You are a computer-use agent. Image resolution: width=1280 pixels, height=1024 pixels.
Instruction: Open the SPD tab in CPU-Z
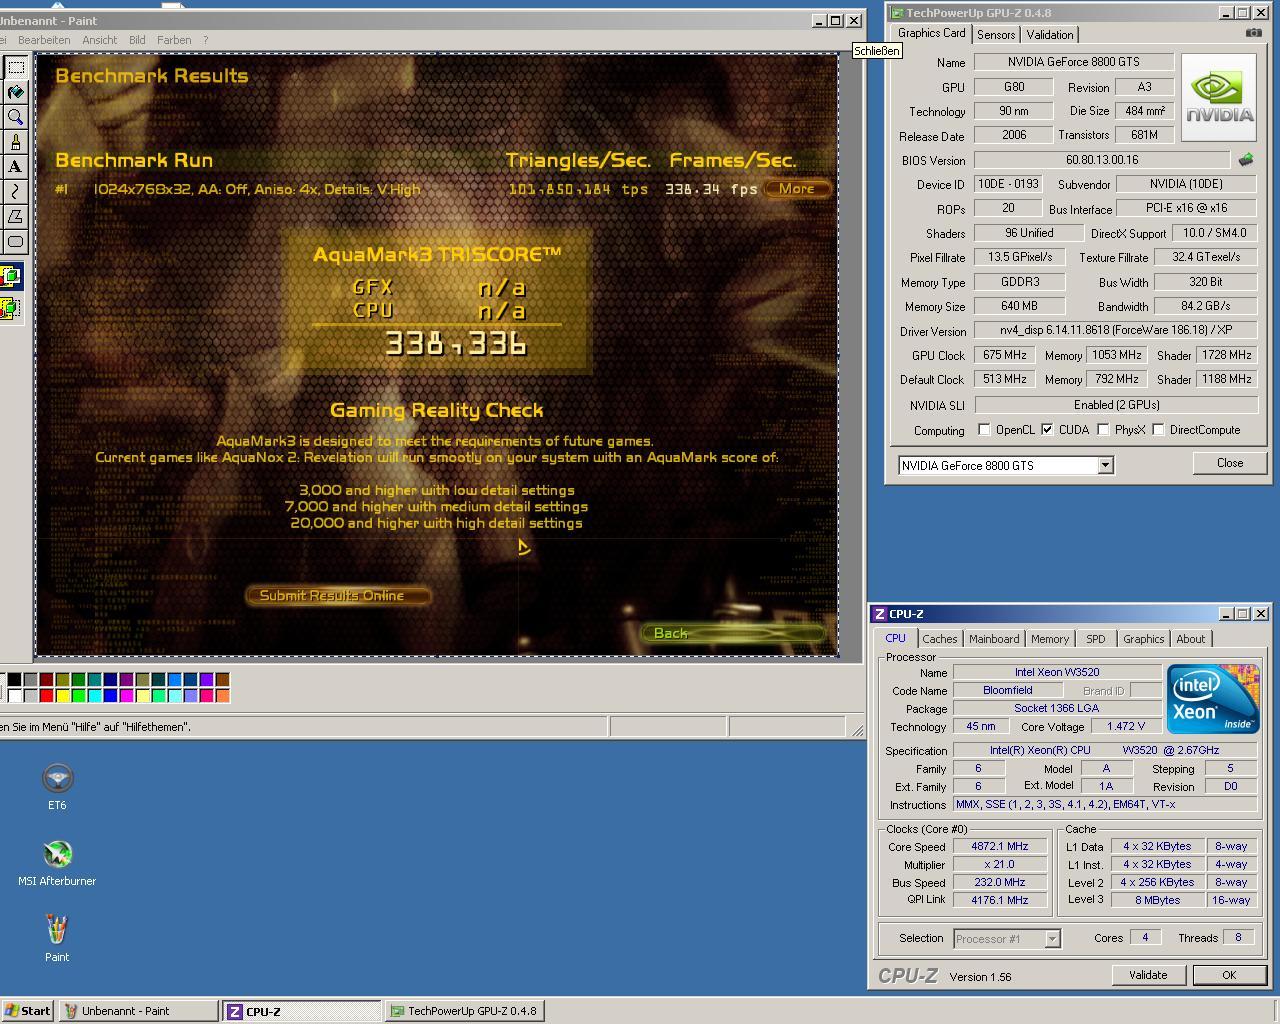(1096, 639)
